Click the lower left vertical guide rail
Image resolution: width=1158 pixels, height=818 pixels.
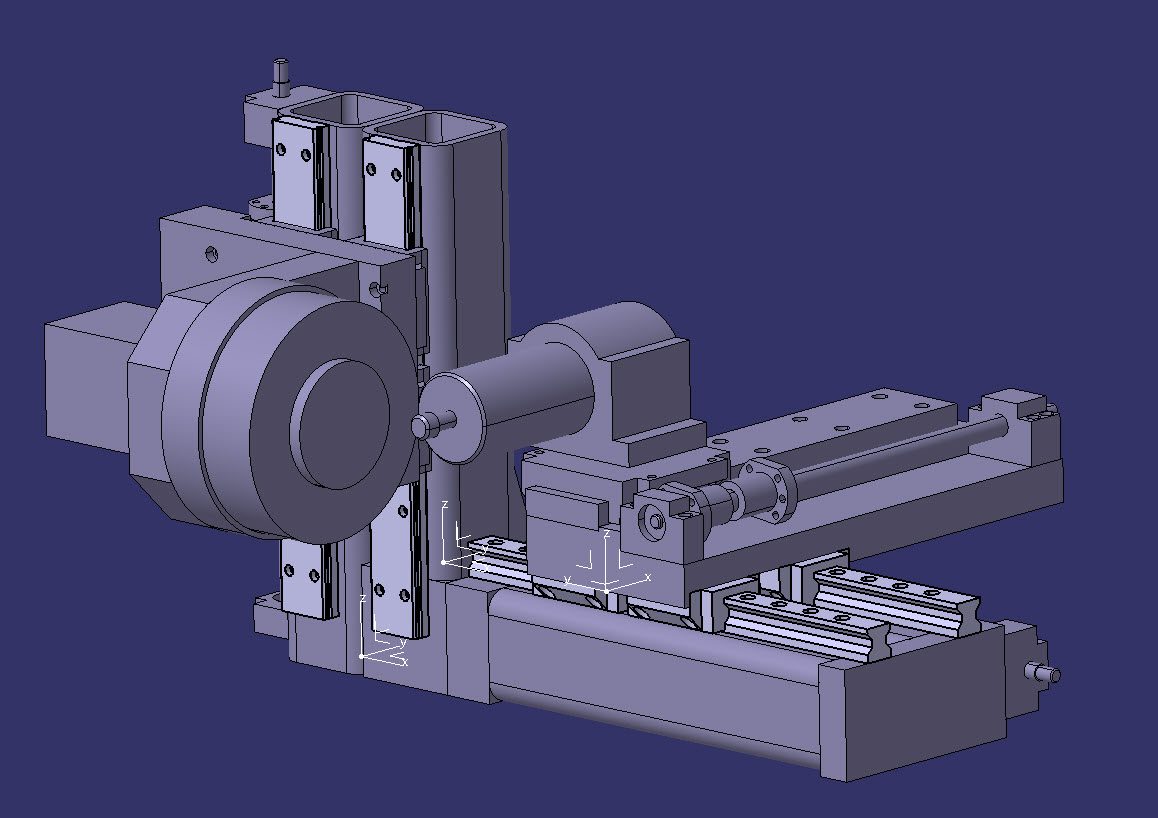click(304, 577)
